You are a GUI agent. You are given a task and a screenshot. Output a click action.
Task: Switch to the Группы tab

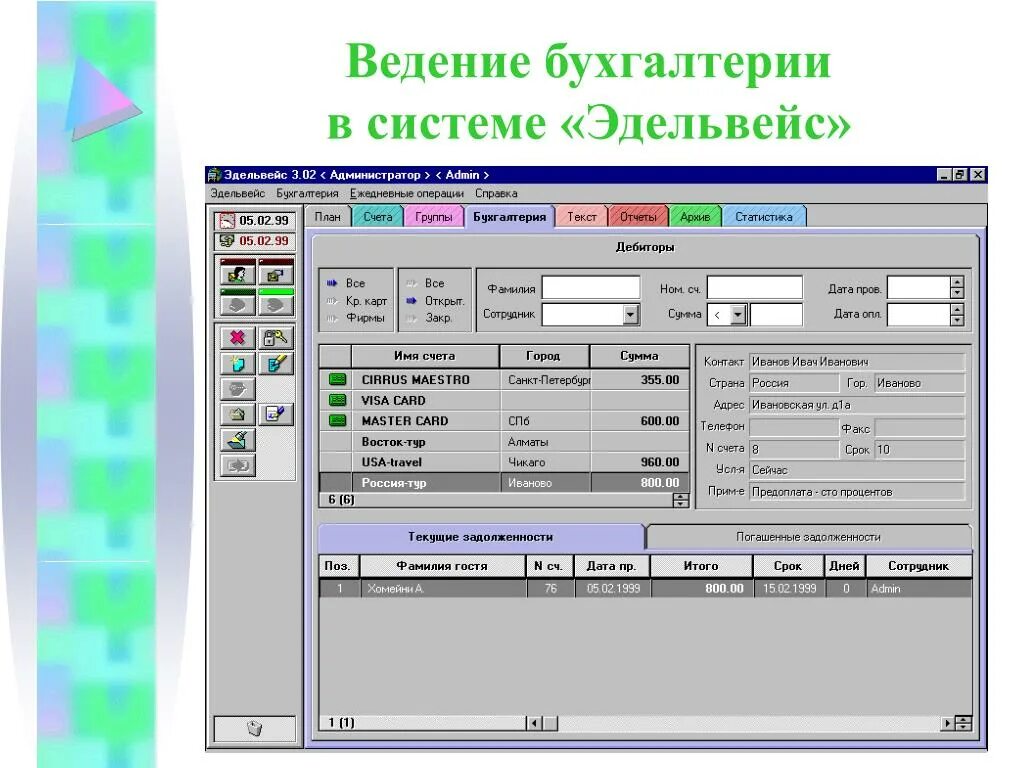(434, 217)
